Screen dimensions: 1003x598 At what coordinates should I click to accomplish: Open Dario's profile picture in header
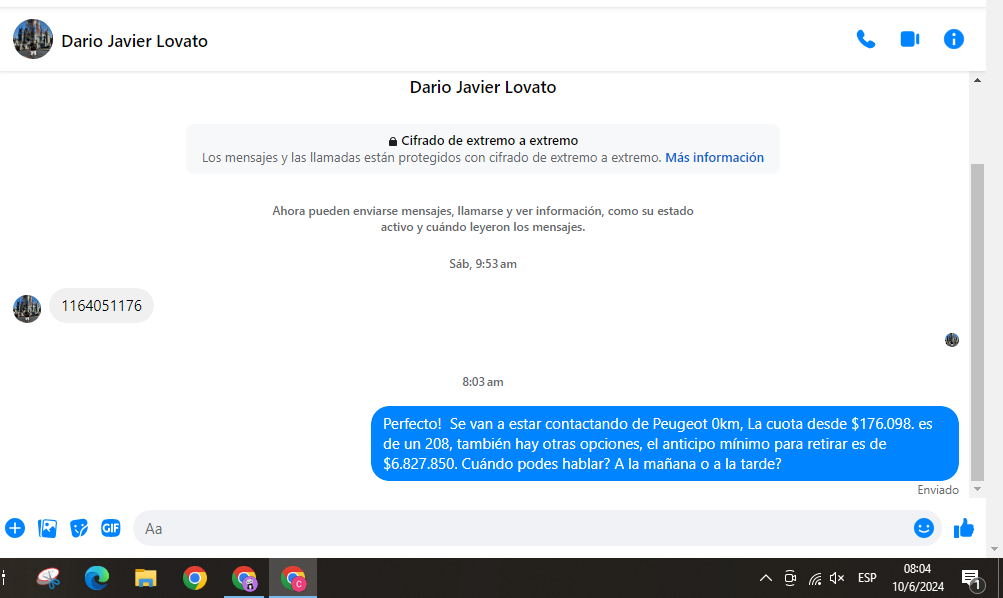click(x=33, y=39)
